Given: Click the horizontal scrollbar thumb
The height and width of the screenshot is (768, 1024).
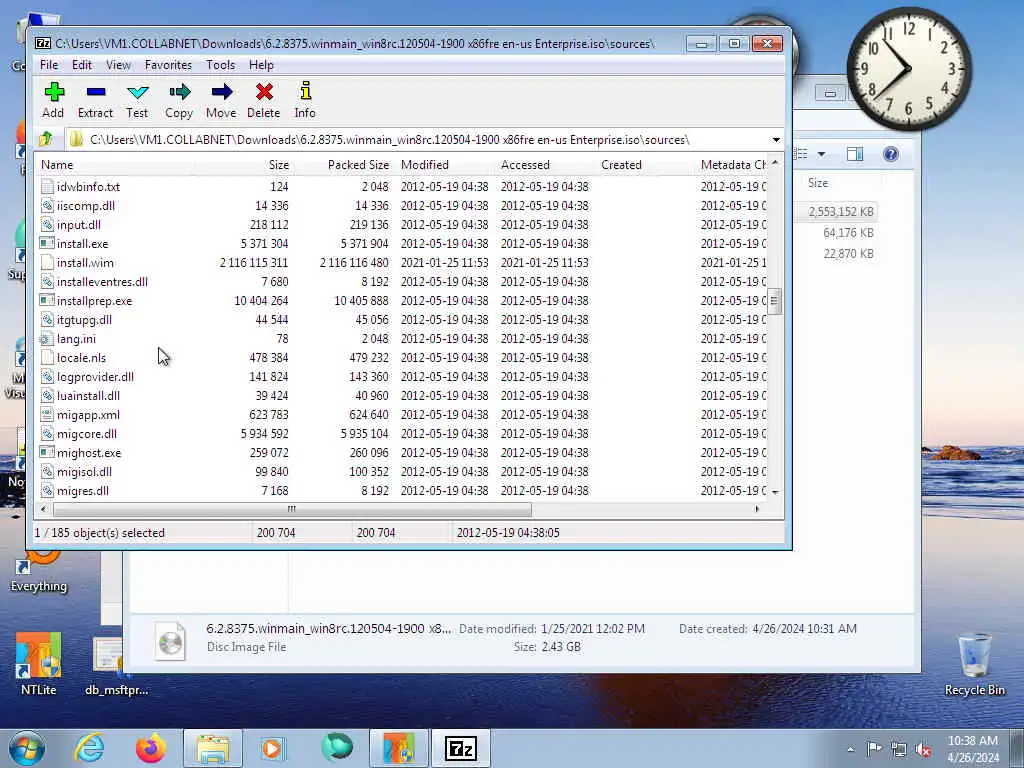Looking at the screenshot, I should tap(292, 509).
